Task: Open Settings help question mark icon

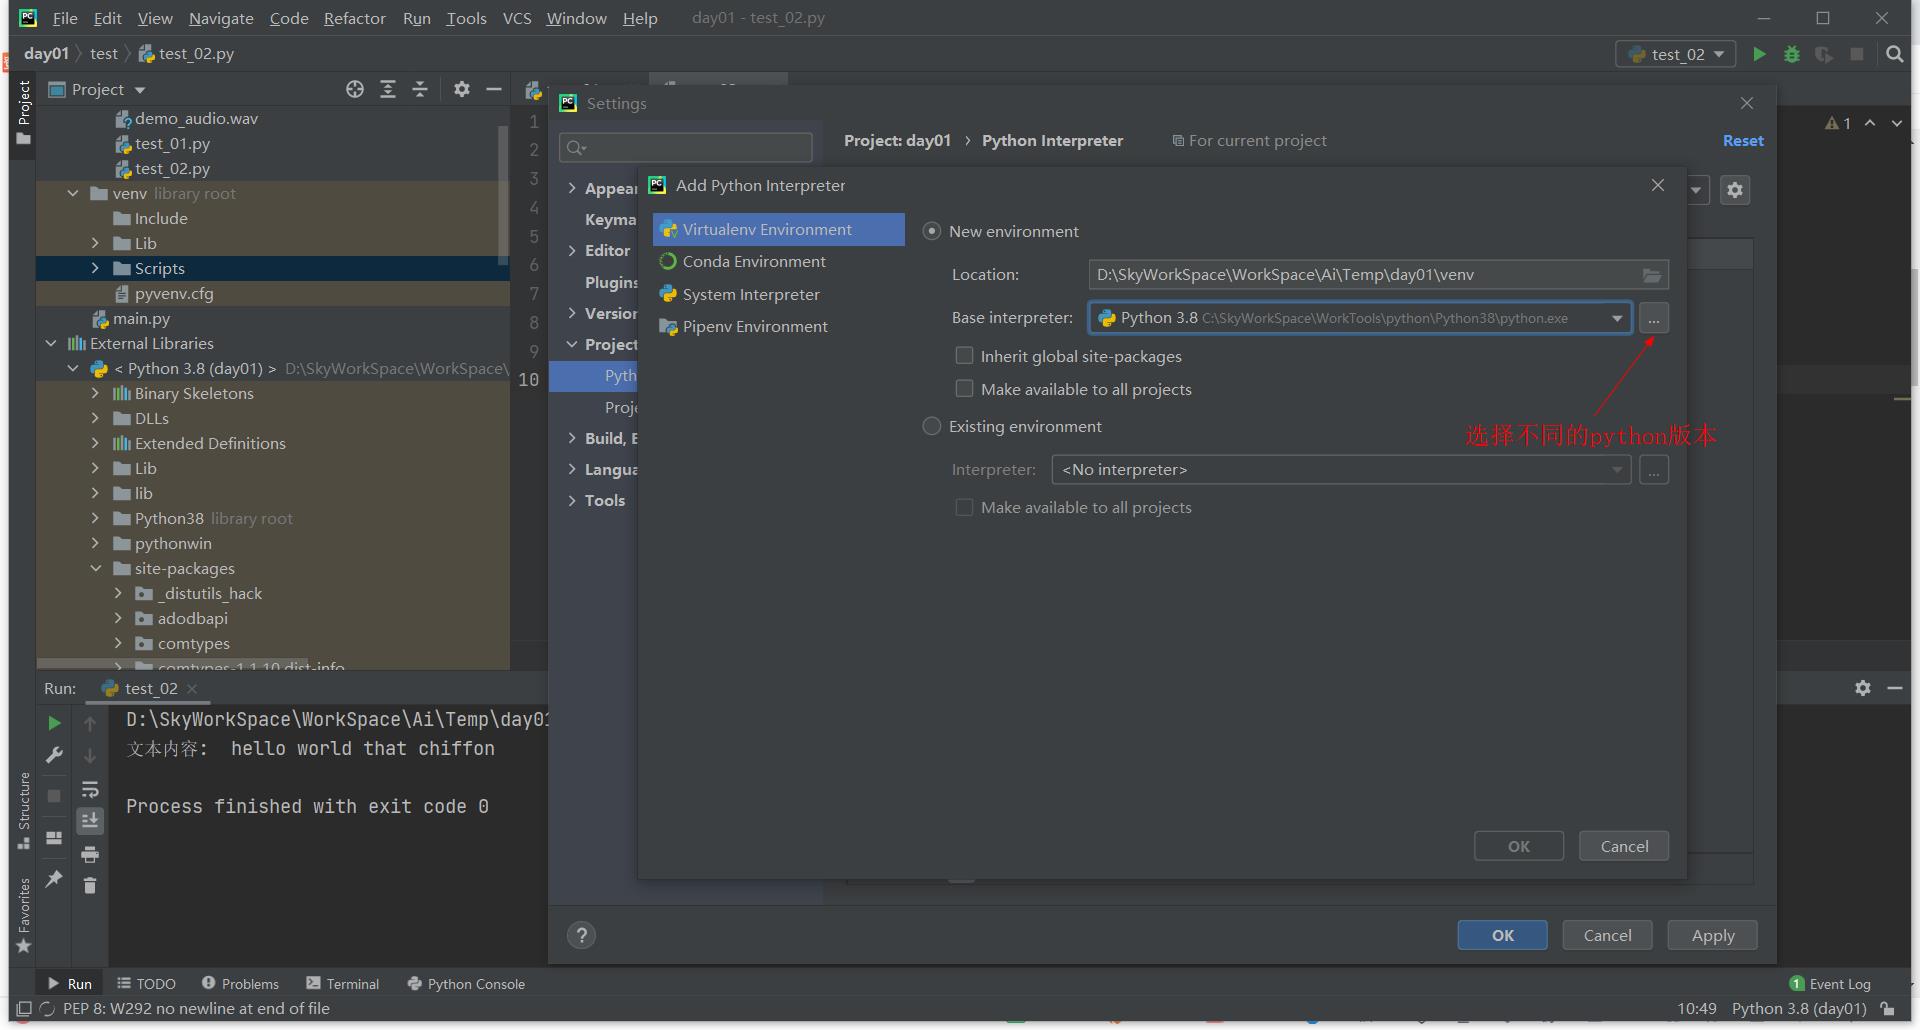Action: point(582,934)
